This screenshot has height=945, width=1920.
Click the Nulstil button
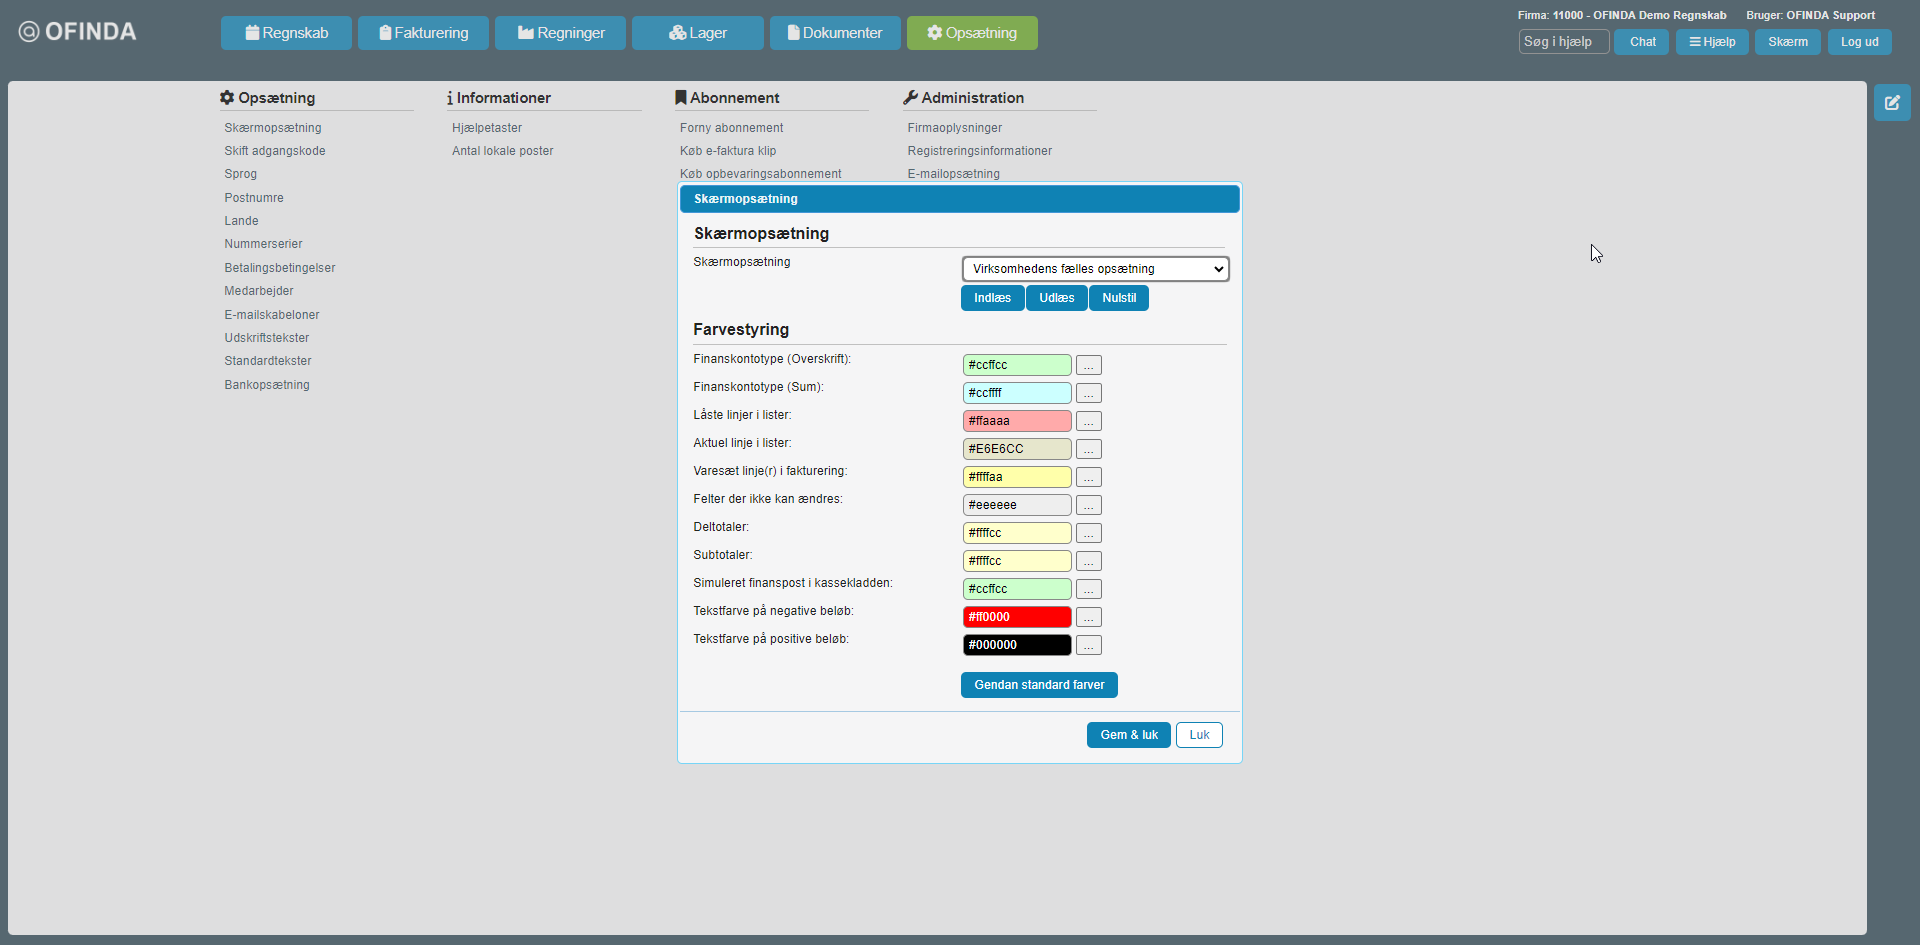pyautogui.click(x=1118, y=298)
